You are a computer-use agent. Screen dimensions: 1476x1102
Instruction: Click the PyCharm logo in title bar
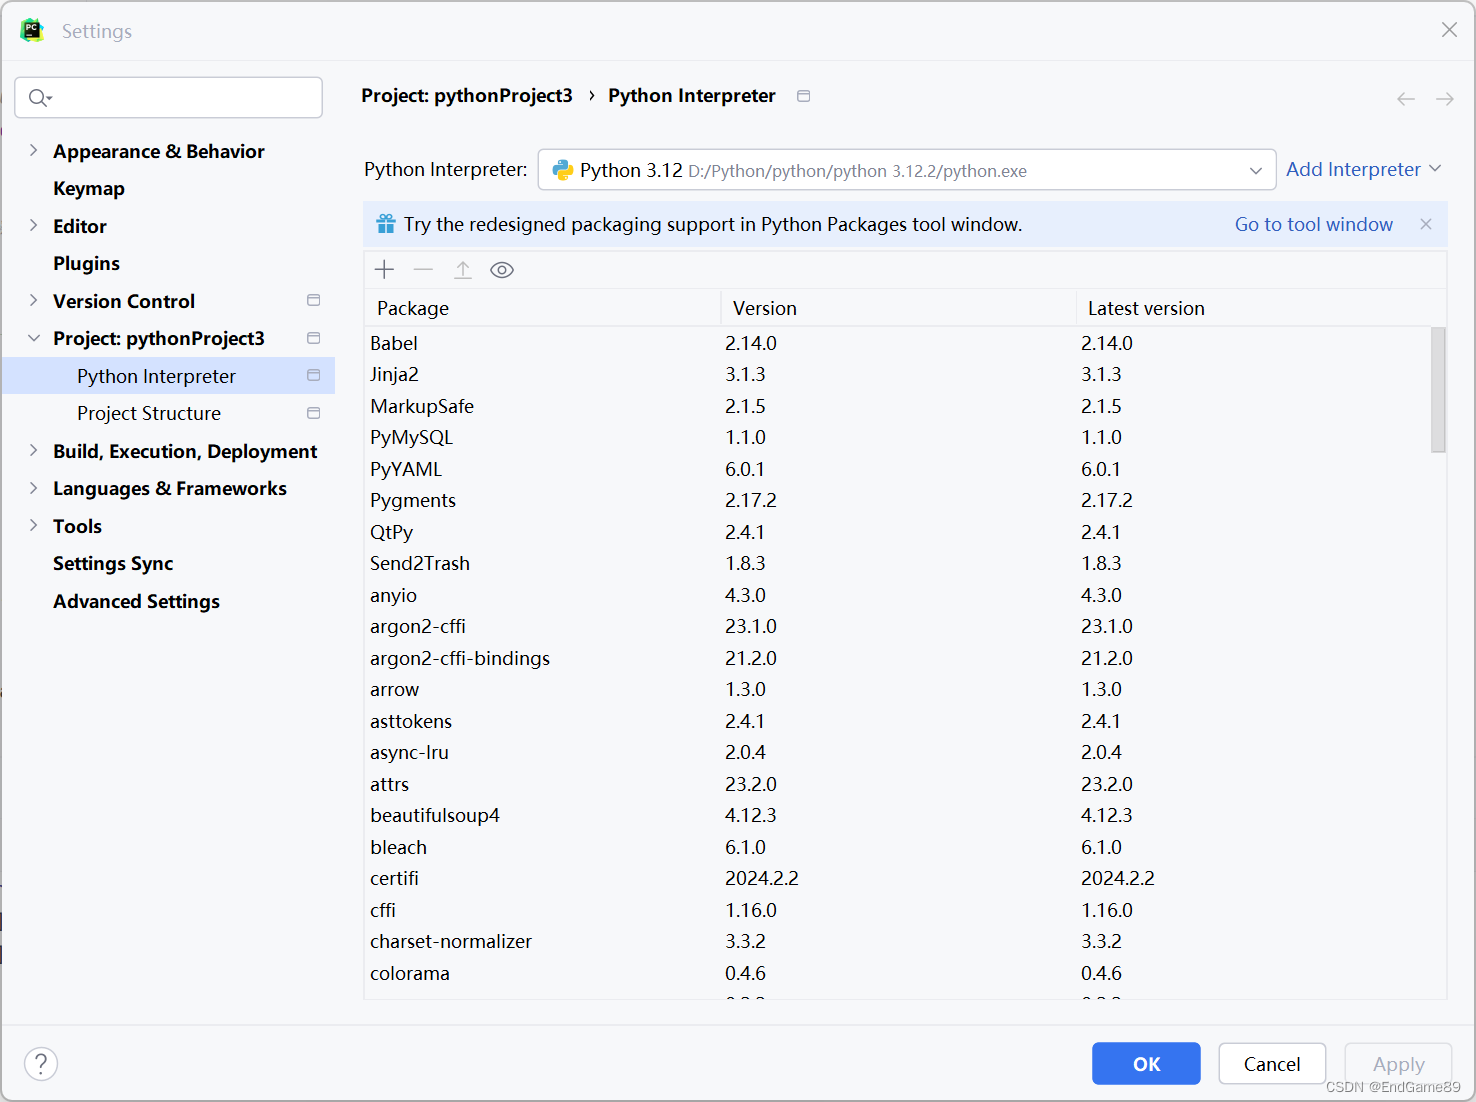point(32,30)
